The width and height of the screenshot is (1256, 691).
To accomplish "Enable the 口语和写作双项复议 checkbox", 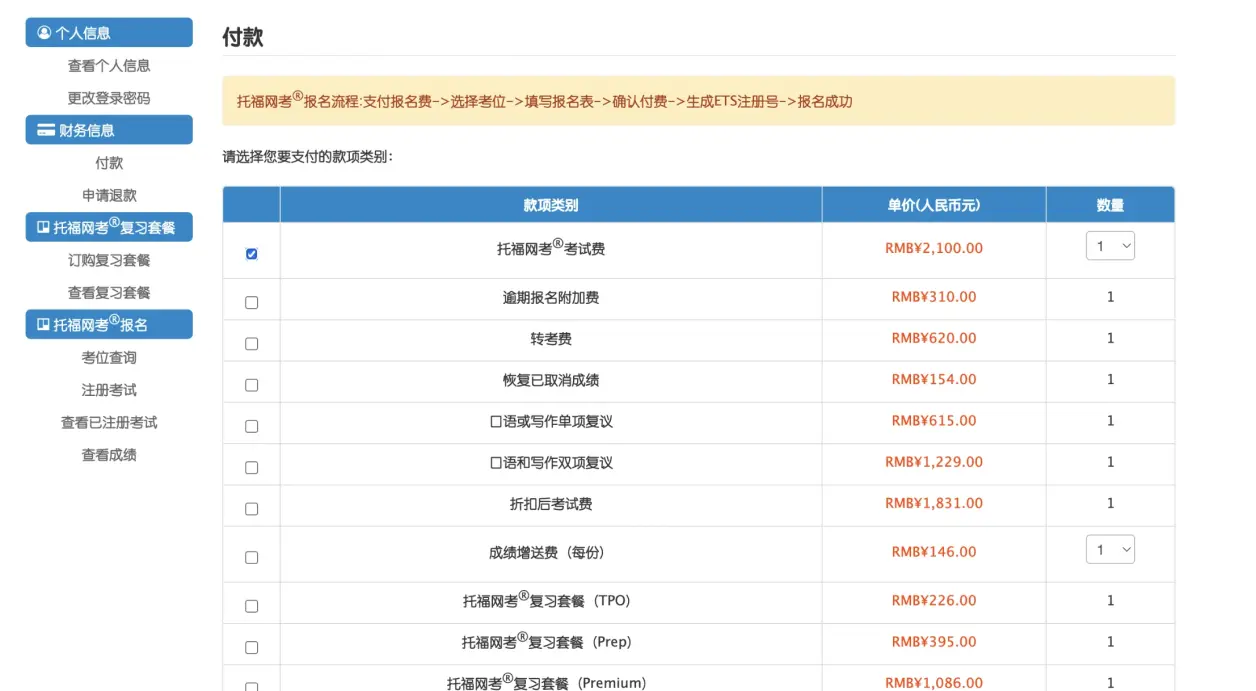I will click(251, 467).
